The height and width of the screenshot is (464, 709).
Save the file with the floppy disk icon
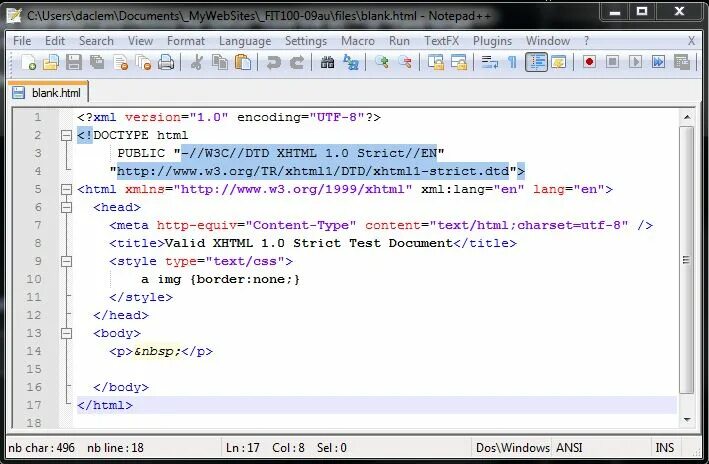click(x=74, y=62)
